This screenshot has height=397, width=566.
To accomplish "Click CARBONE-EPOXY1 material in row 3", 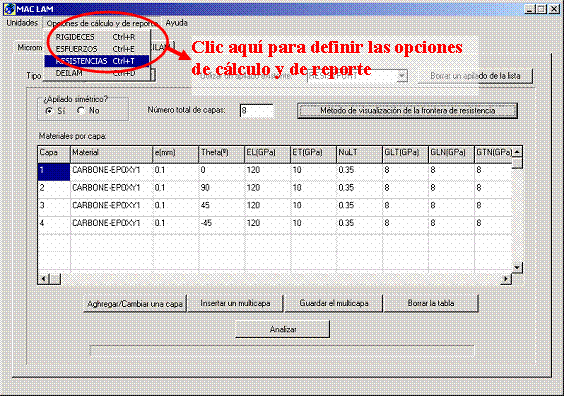I will click(112, 207).
